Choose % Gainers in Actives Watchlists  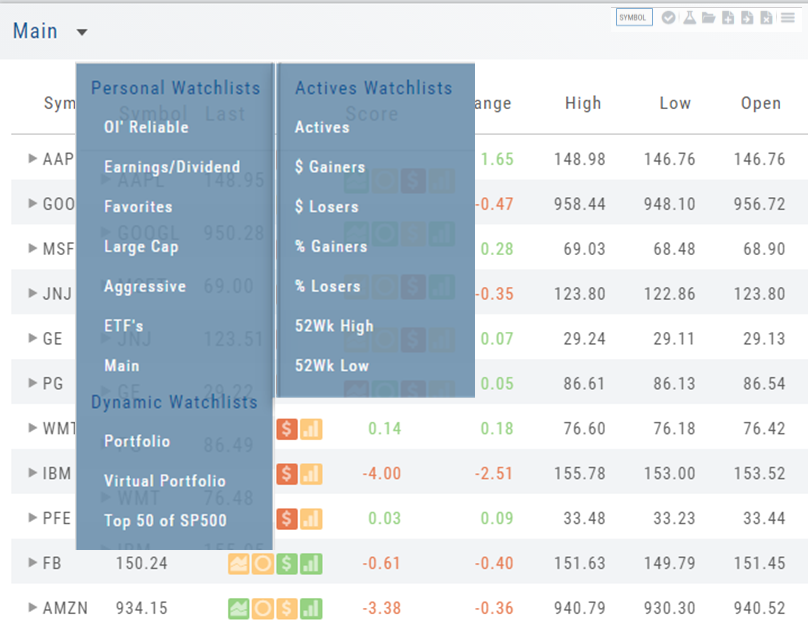(330, 247)
